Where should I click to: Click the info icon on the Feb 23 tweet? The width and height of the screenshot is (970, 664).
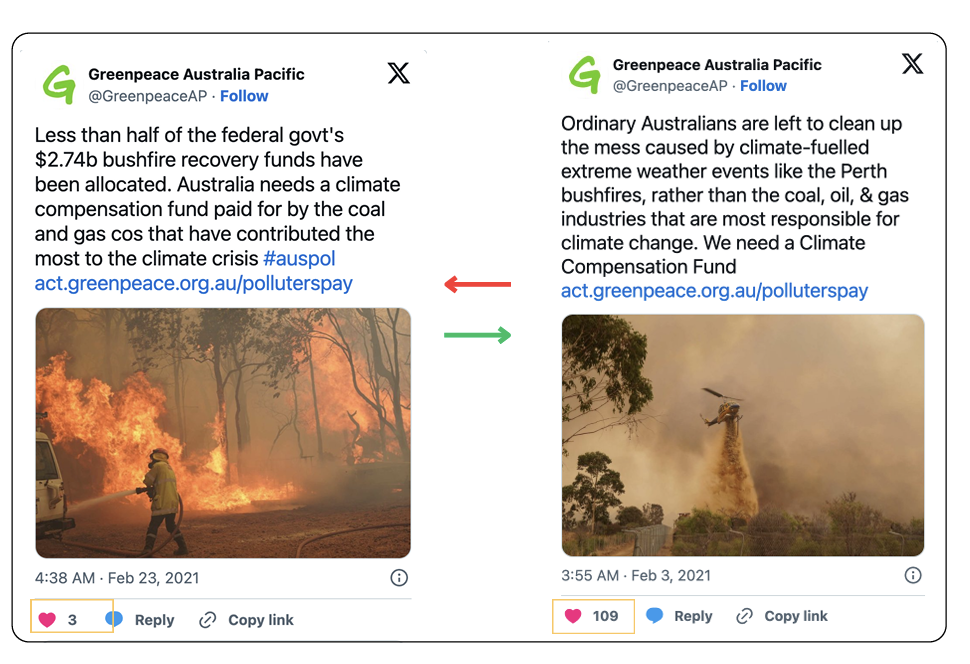pos(398,577)
